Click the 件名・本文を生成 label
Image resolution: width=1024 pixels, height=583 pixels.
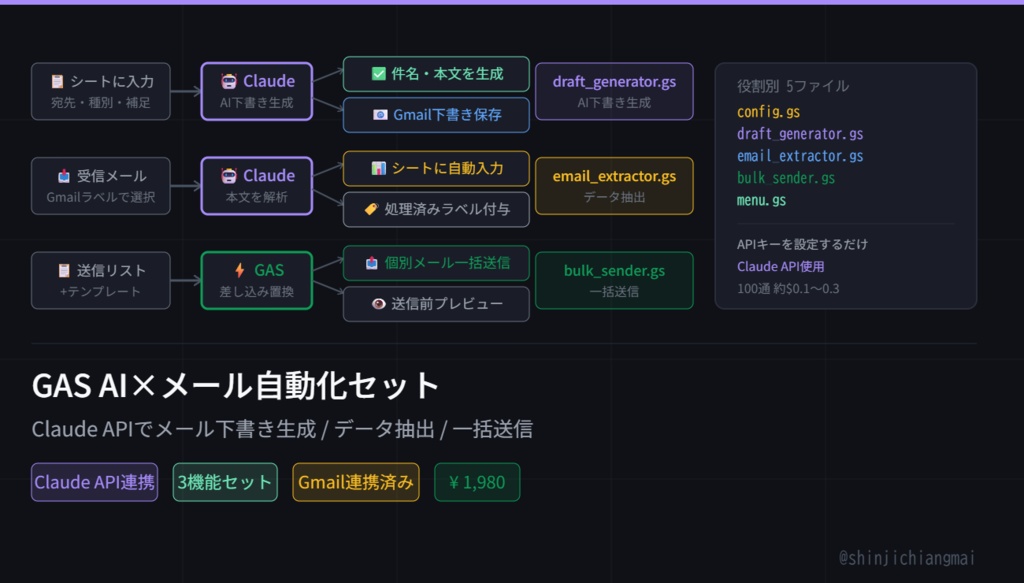point(447,74)
